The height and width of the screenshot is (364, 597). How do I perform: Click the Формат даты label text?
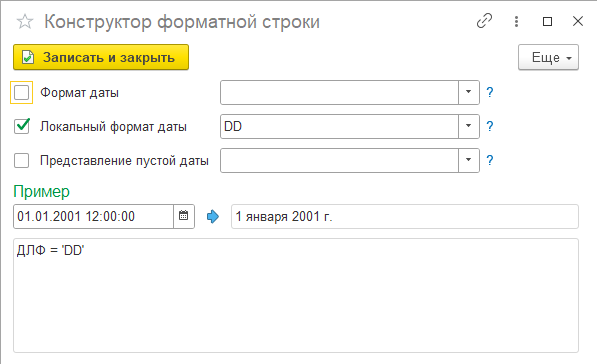coord(80,93)
